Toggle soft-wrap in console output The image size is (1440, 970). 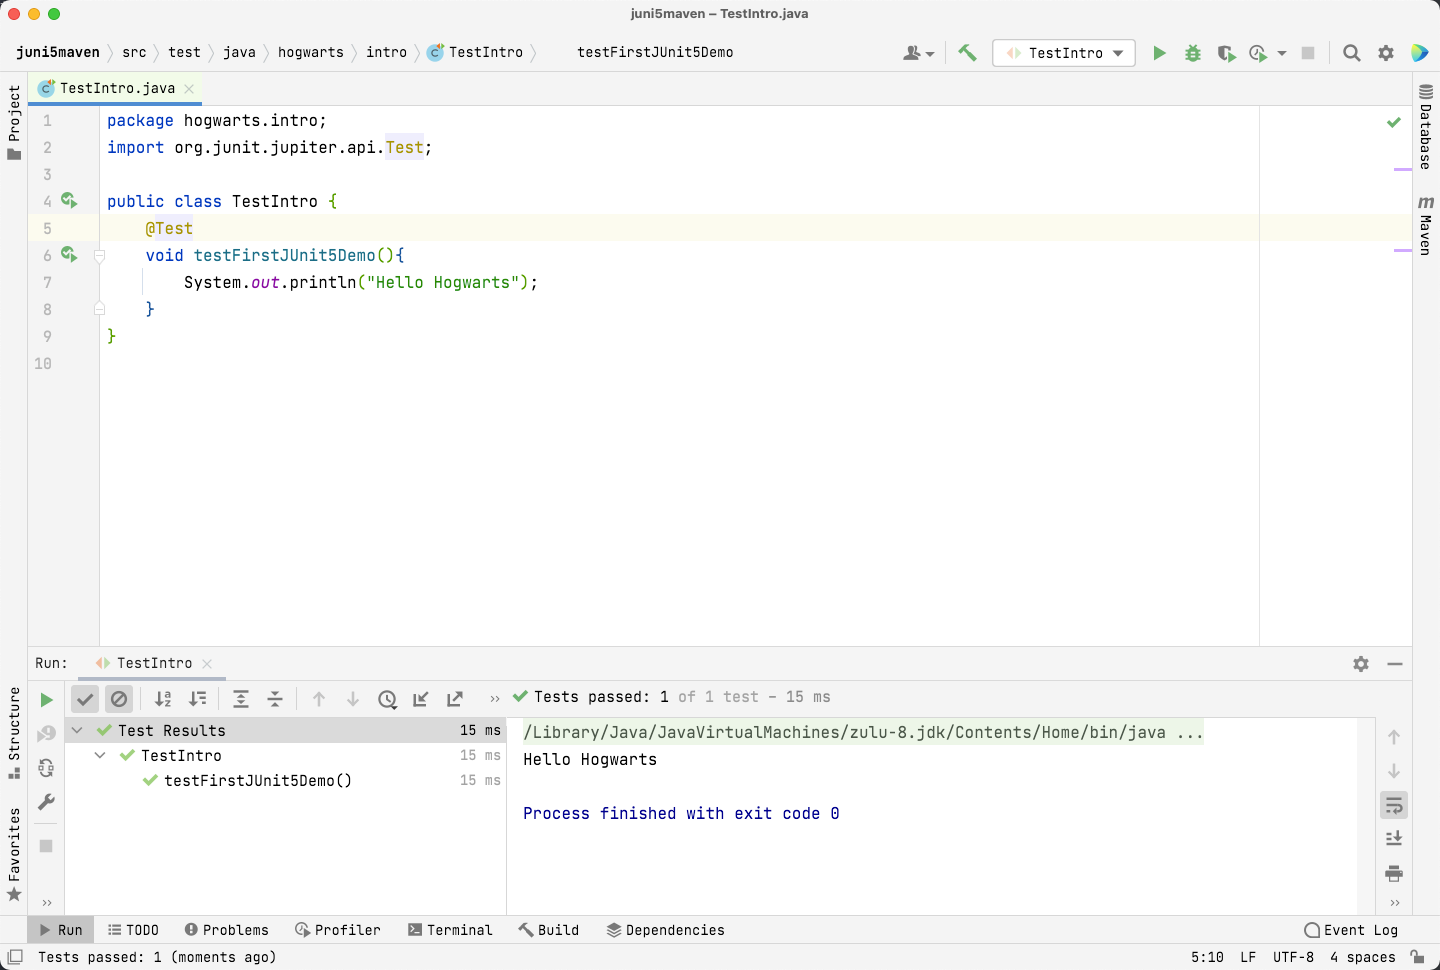(x=1394, y=805)
